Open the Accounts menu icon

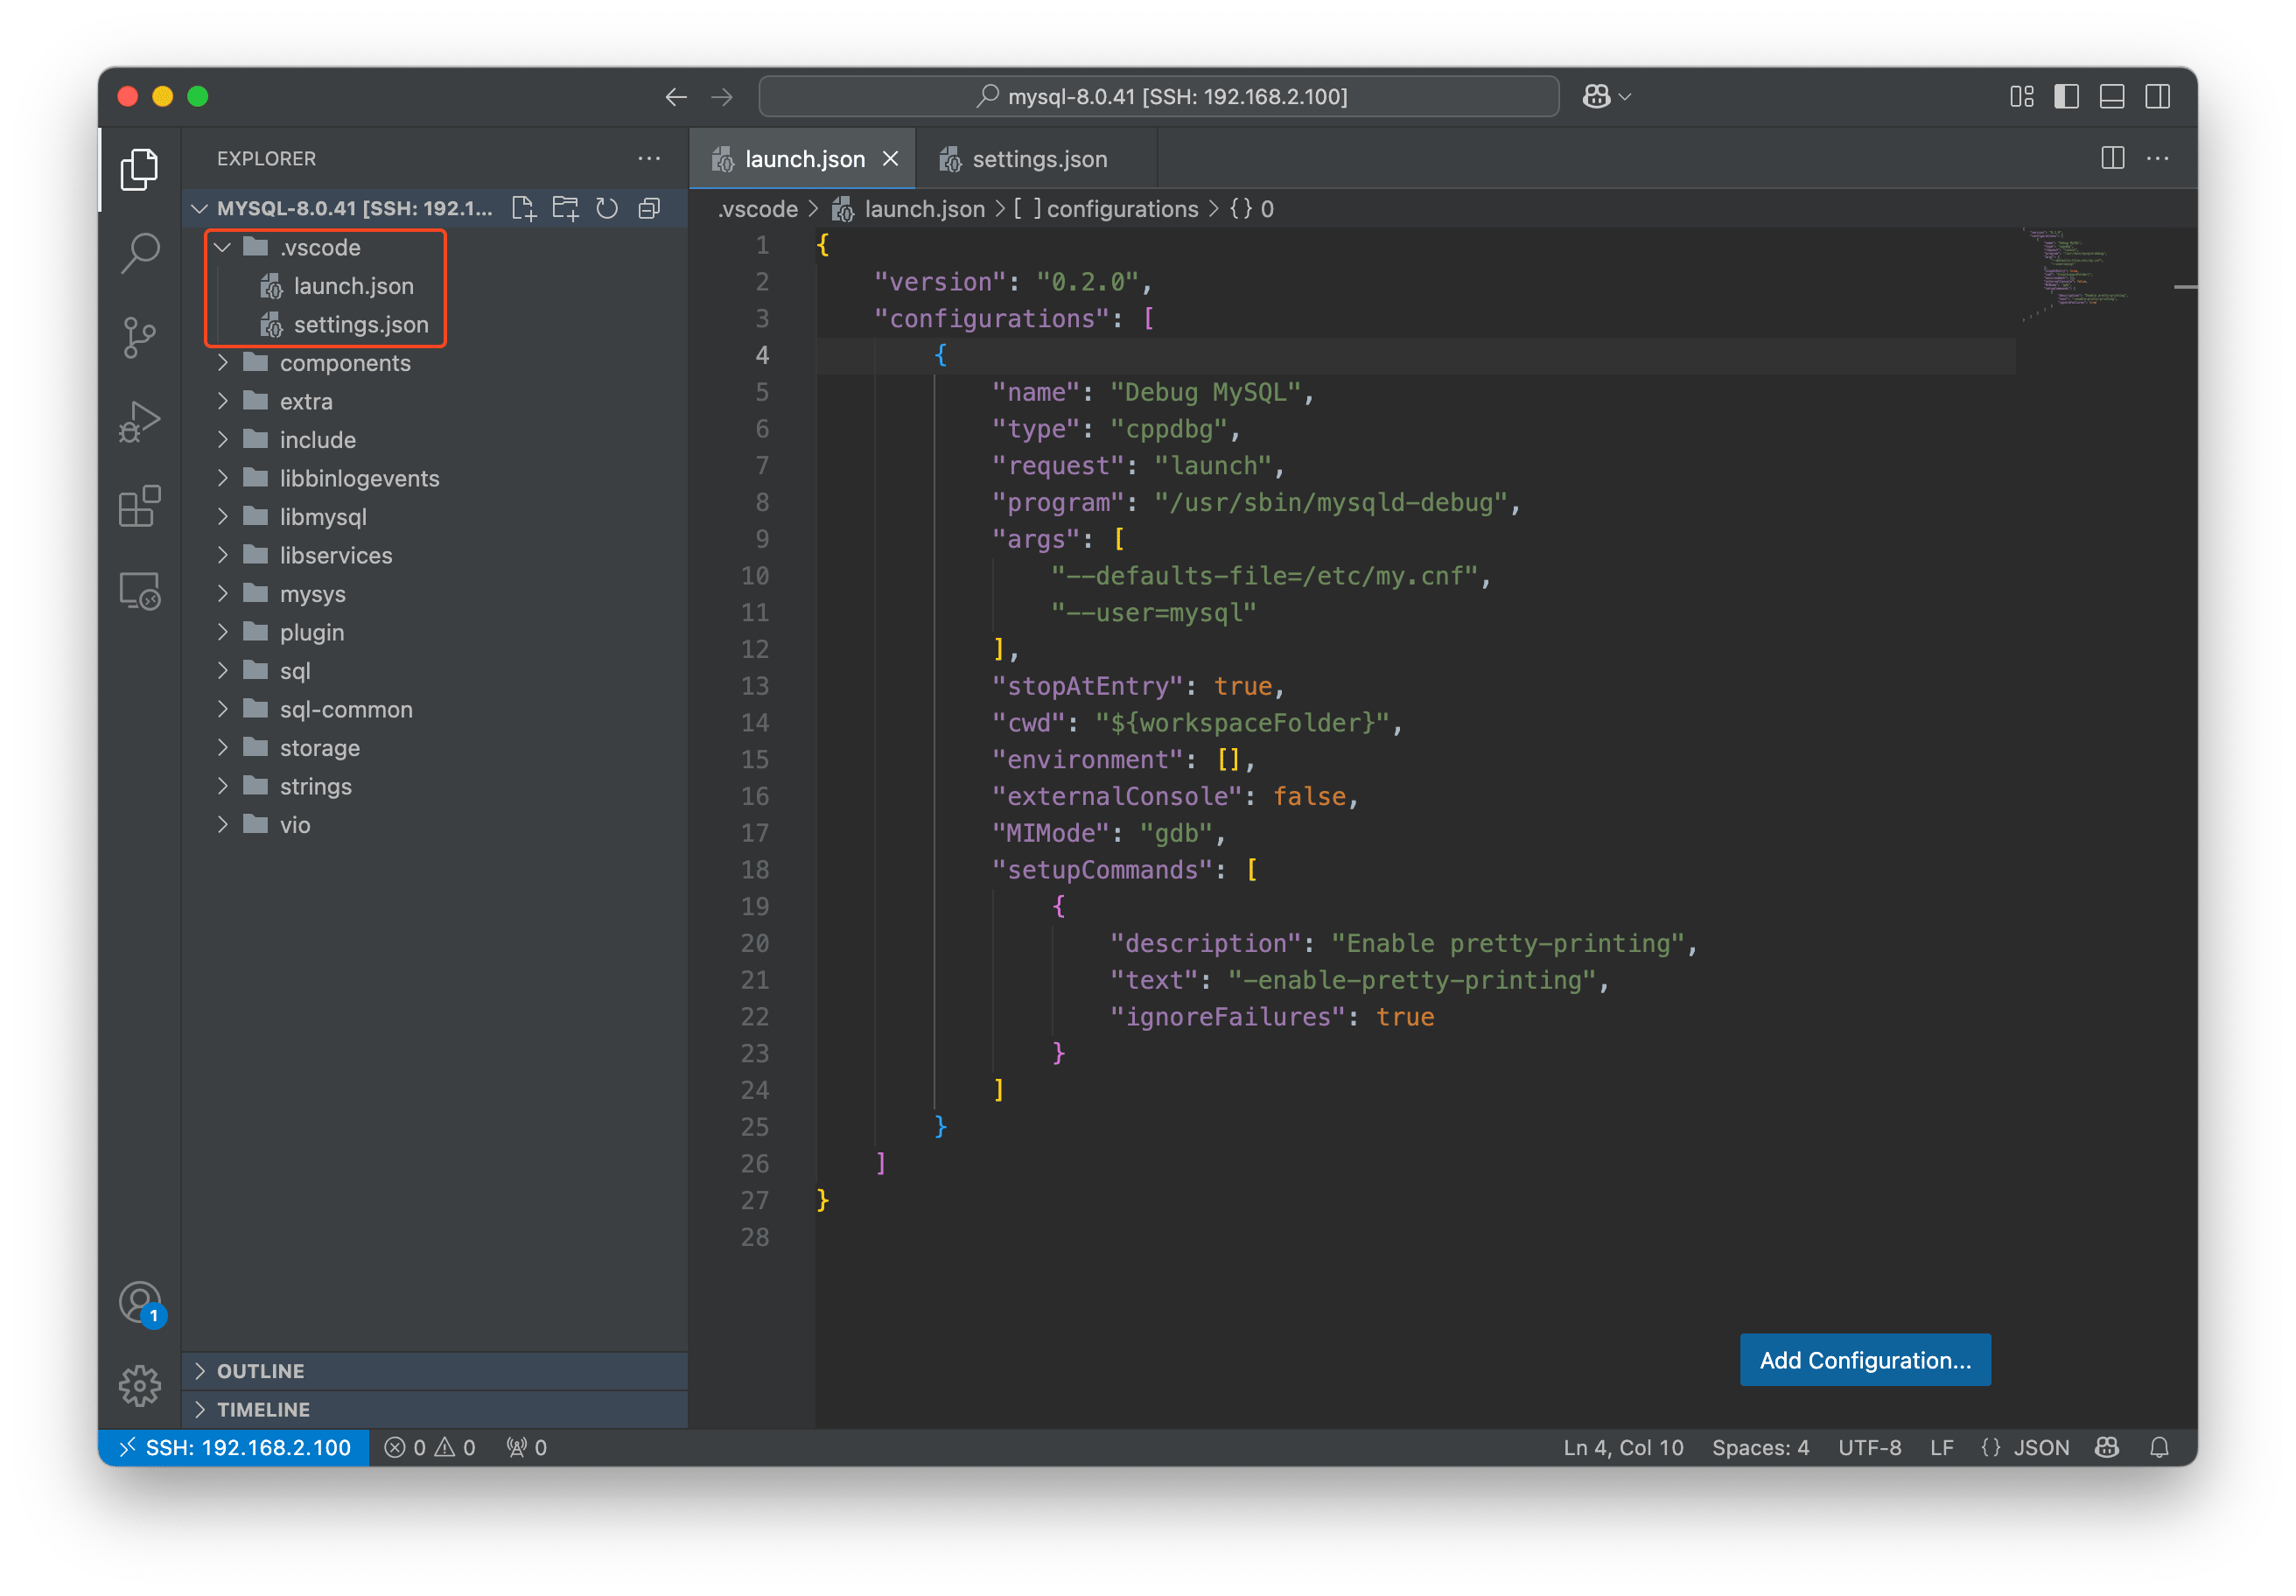(139, 1302)
